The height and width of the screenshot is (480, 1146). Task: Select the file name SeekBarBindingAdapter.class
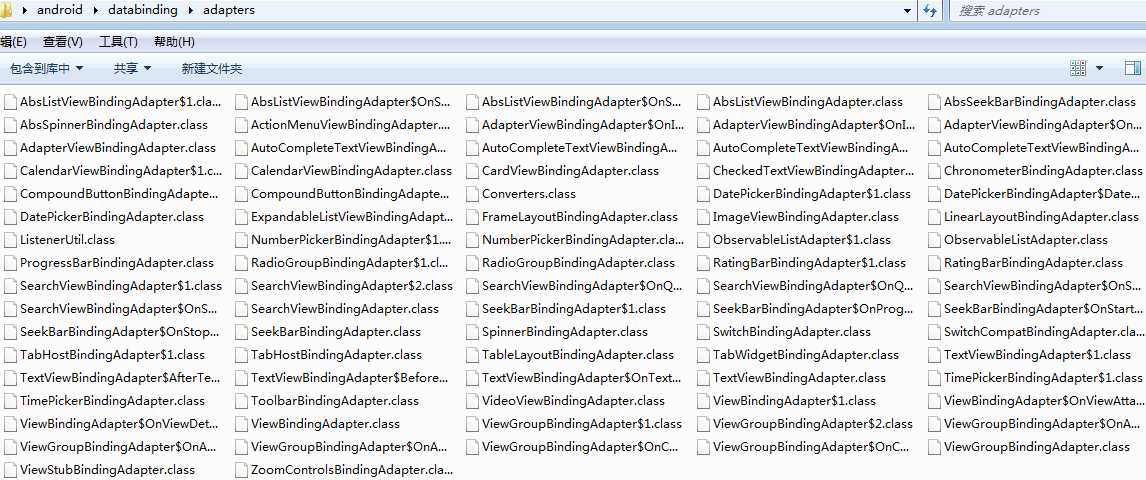pos(335,332)
